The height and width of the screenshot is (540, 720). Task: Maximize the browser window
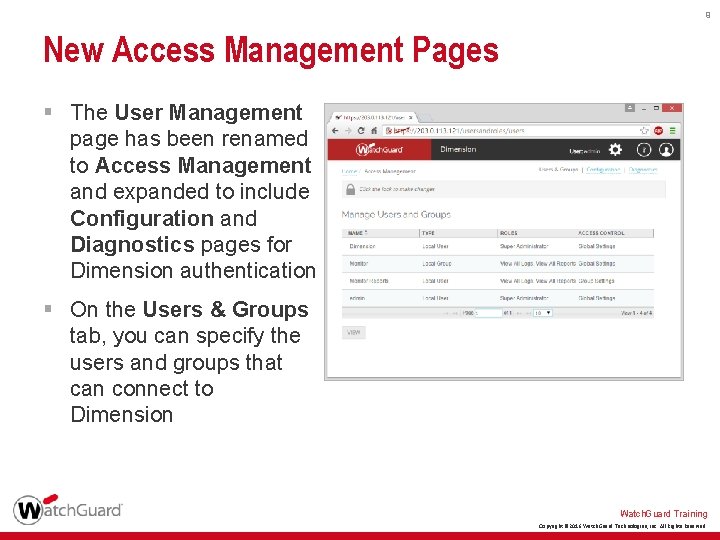click(x=657, y=108)
